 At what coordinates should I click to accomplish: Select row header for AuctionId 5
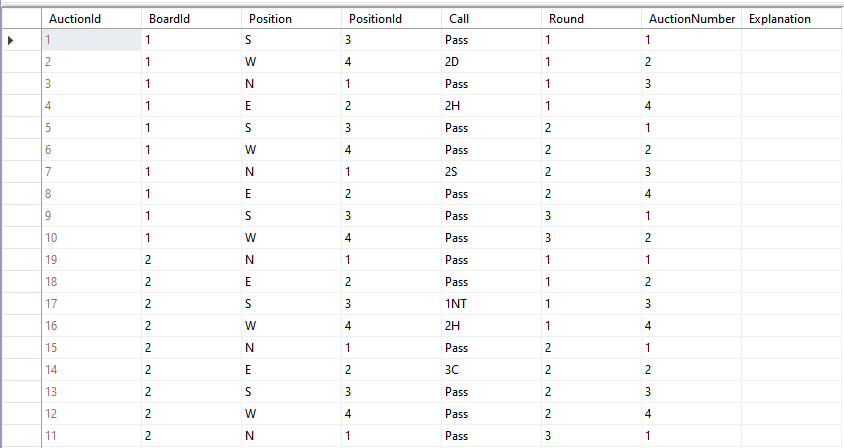(x=22, y=128)
